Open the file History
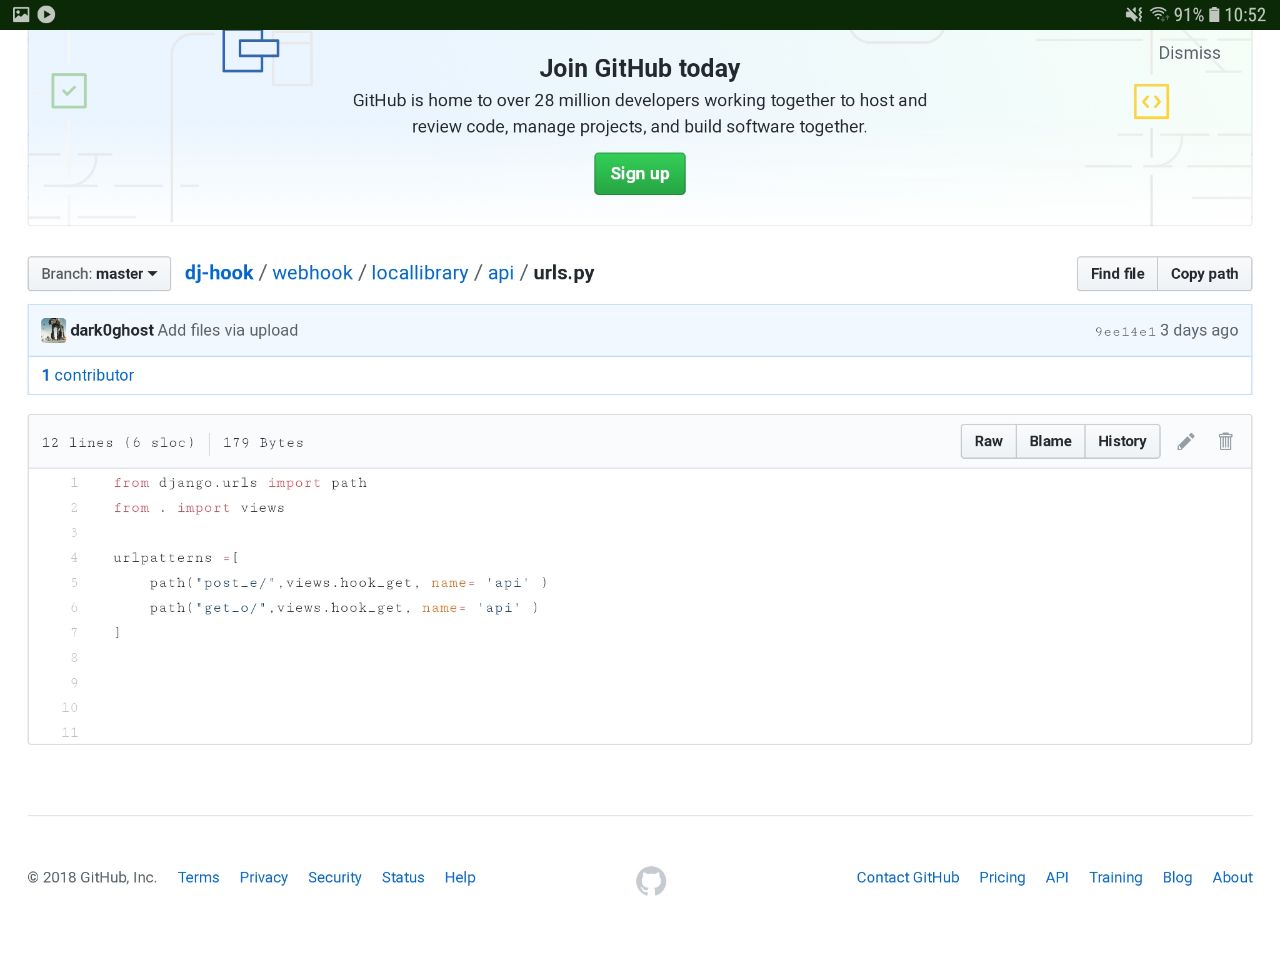 (x=1122, y=441)
